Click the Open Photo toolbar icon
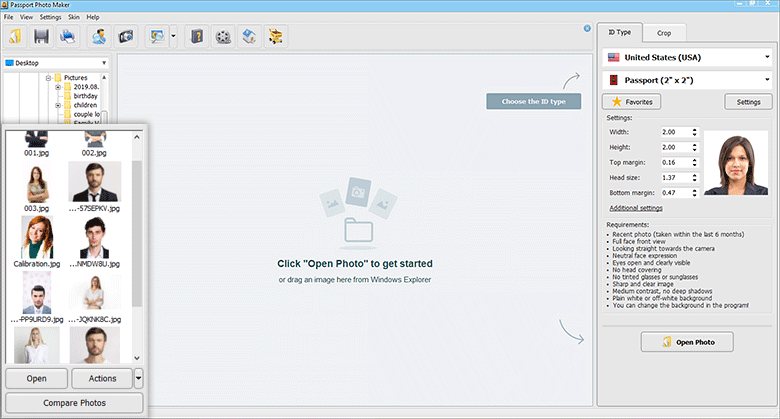This screenshot has height=419, width=780. point(15,36)
